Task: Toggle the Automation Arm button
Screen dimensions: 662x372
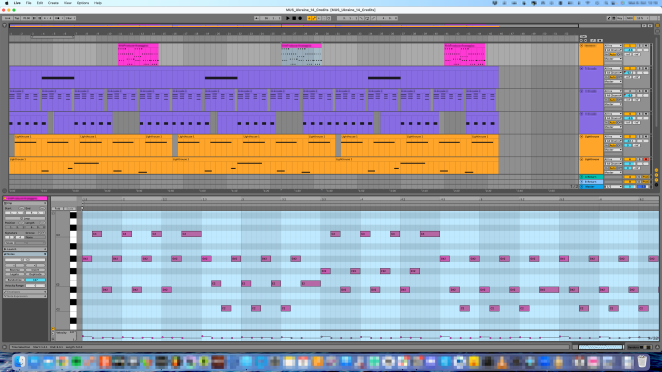Action: coord(314,18)
